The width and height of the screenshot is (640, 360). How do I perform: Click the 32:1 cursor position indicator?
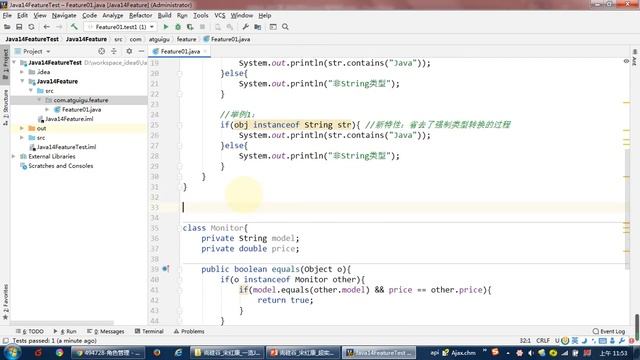pyautogui.click(x=525, y=340)
